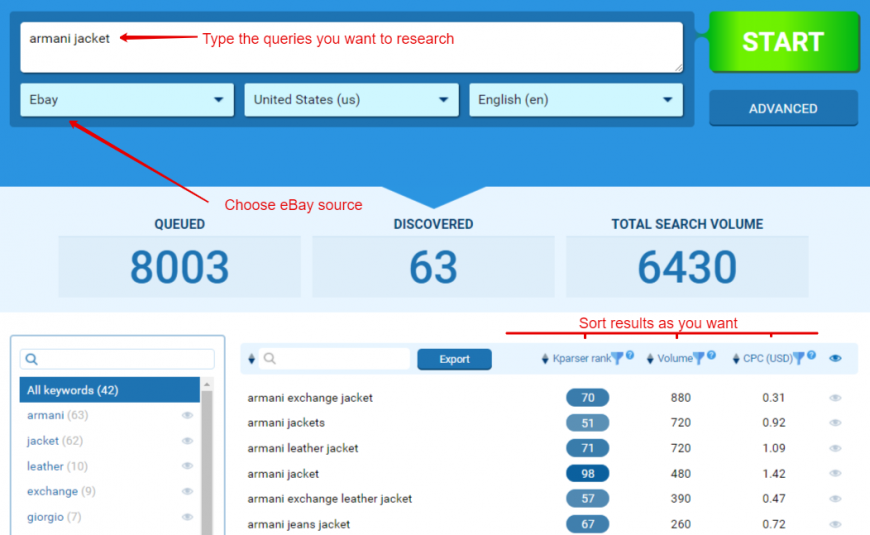Open the Volume help question mark

pos(711,355)
